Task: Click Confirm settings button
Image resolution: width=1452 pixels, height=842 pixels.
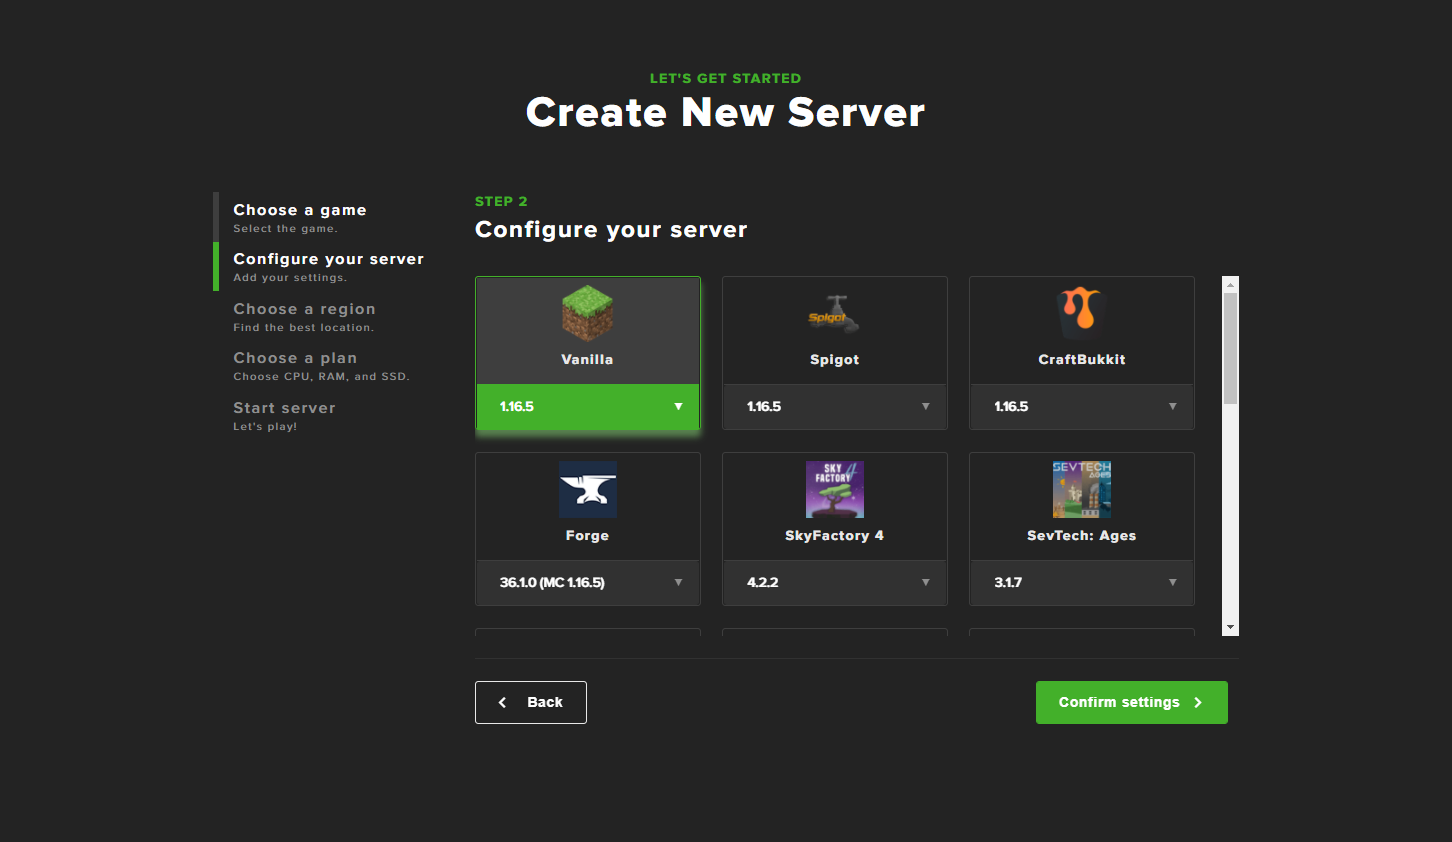Action: 1132,702
